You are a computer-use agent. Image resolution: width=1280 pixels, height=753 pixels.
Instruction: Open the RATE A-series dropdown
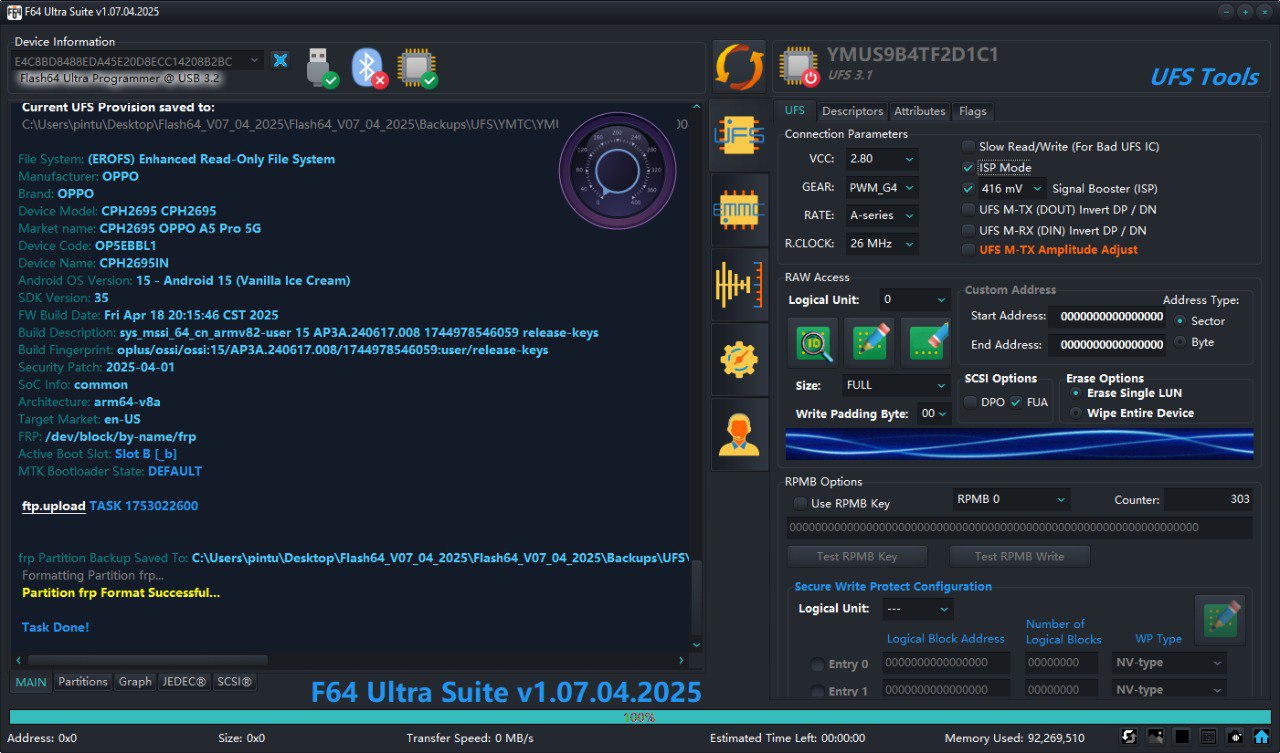(881, 215)
